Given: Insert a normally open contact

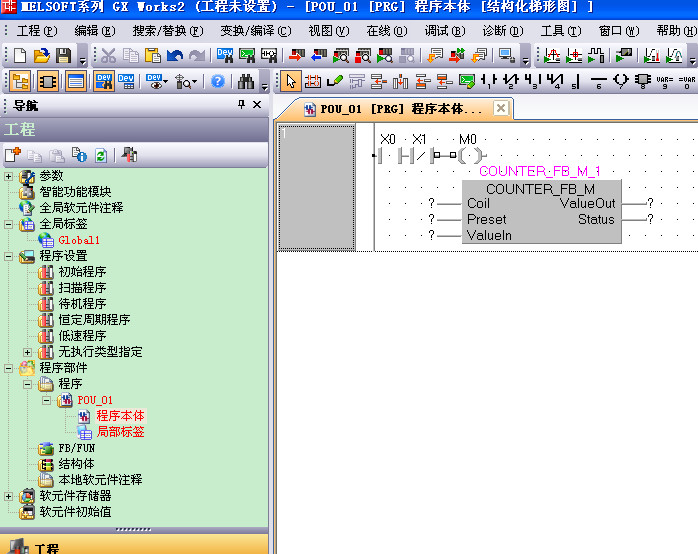Looking at the screenshot, I should pos(488,81).
